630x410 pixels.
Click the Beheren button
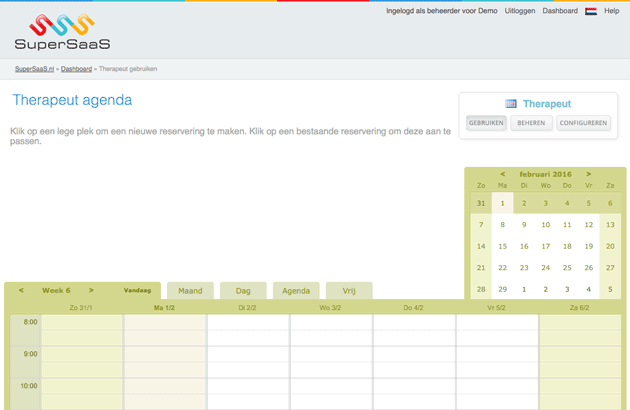coord(531,123)
